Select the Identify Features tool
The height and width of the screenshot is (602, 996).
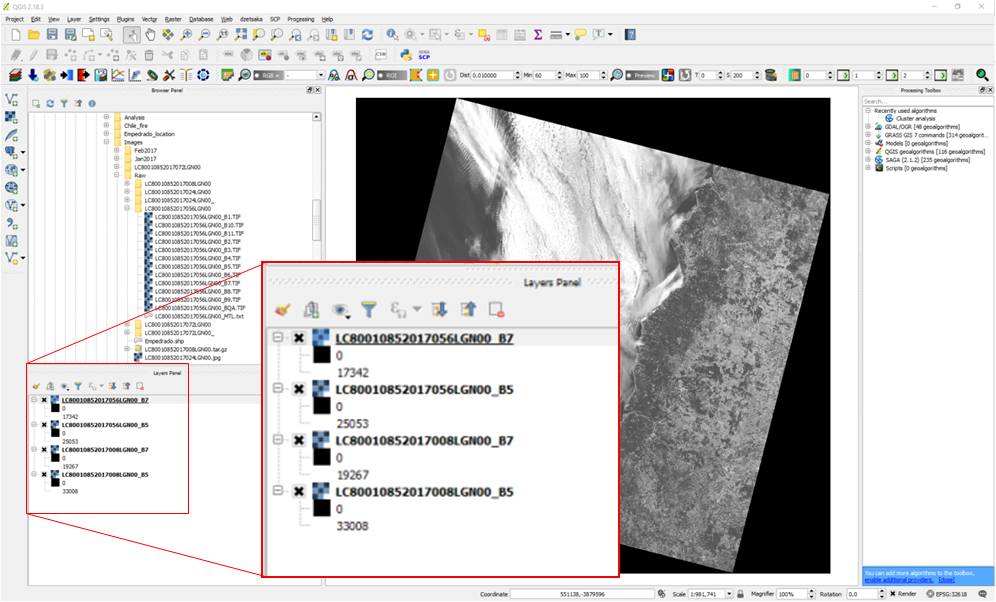click(x=392, y=35)
